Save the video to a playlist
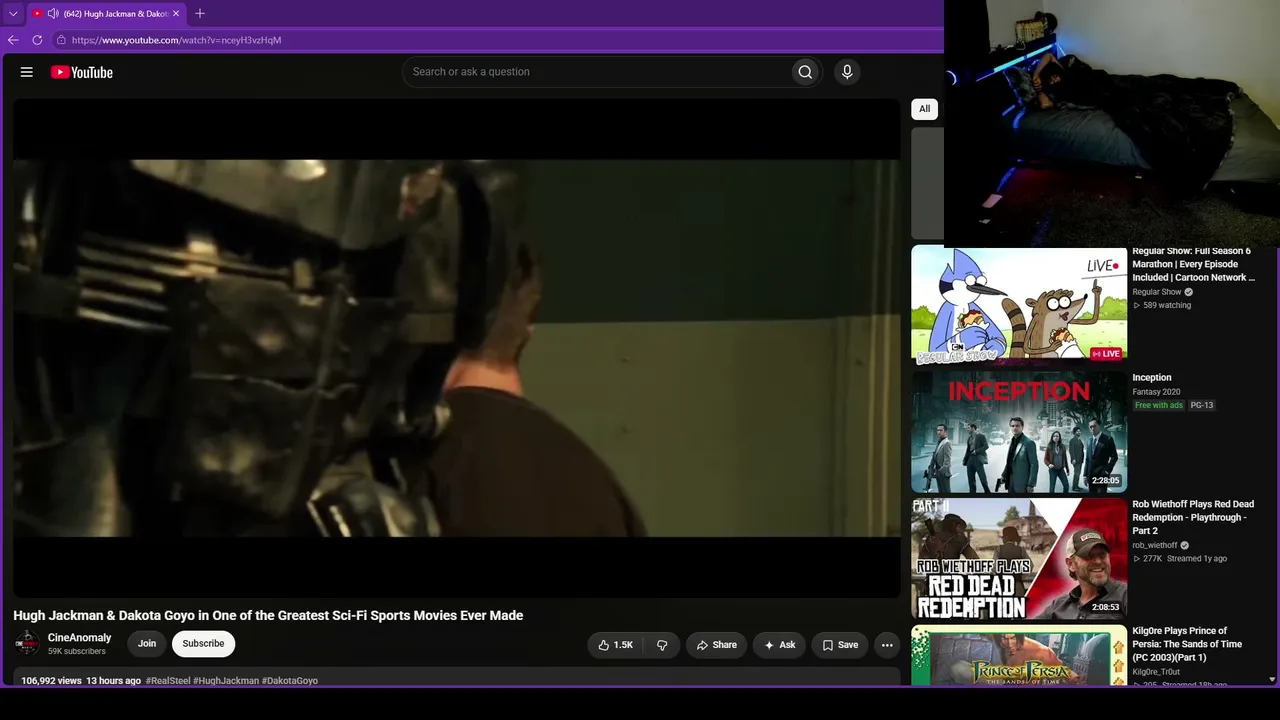 click(840, 645)
